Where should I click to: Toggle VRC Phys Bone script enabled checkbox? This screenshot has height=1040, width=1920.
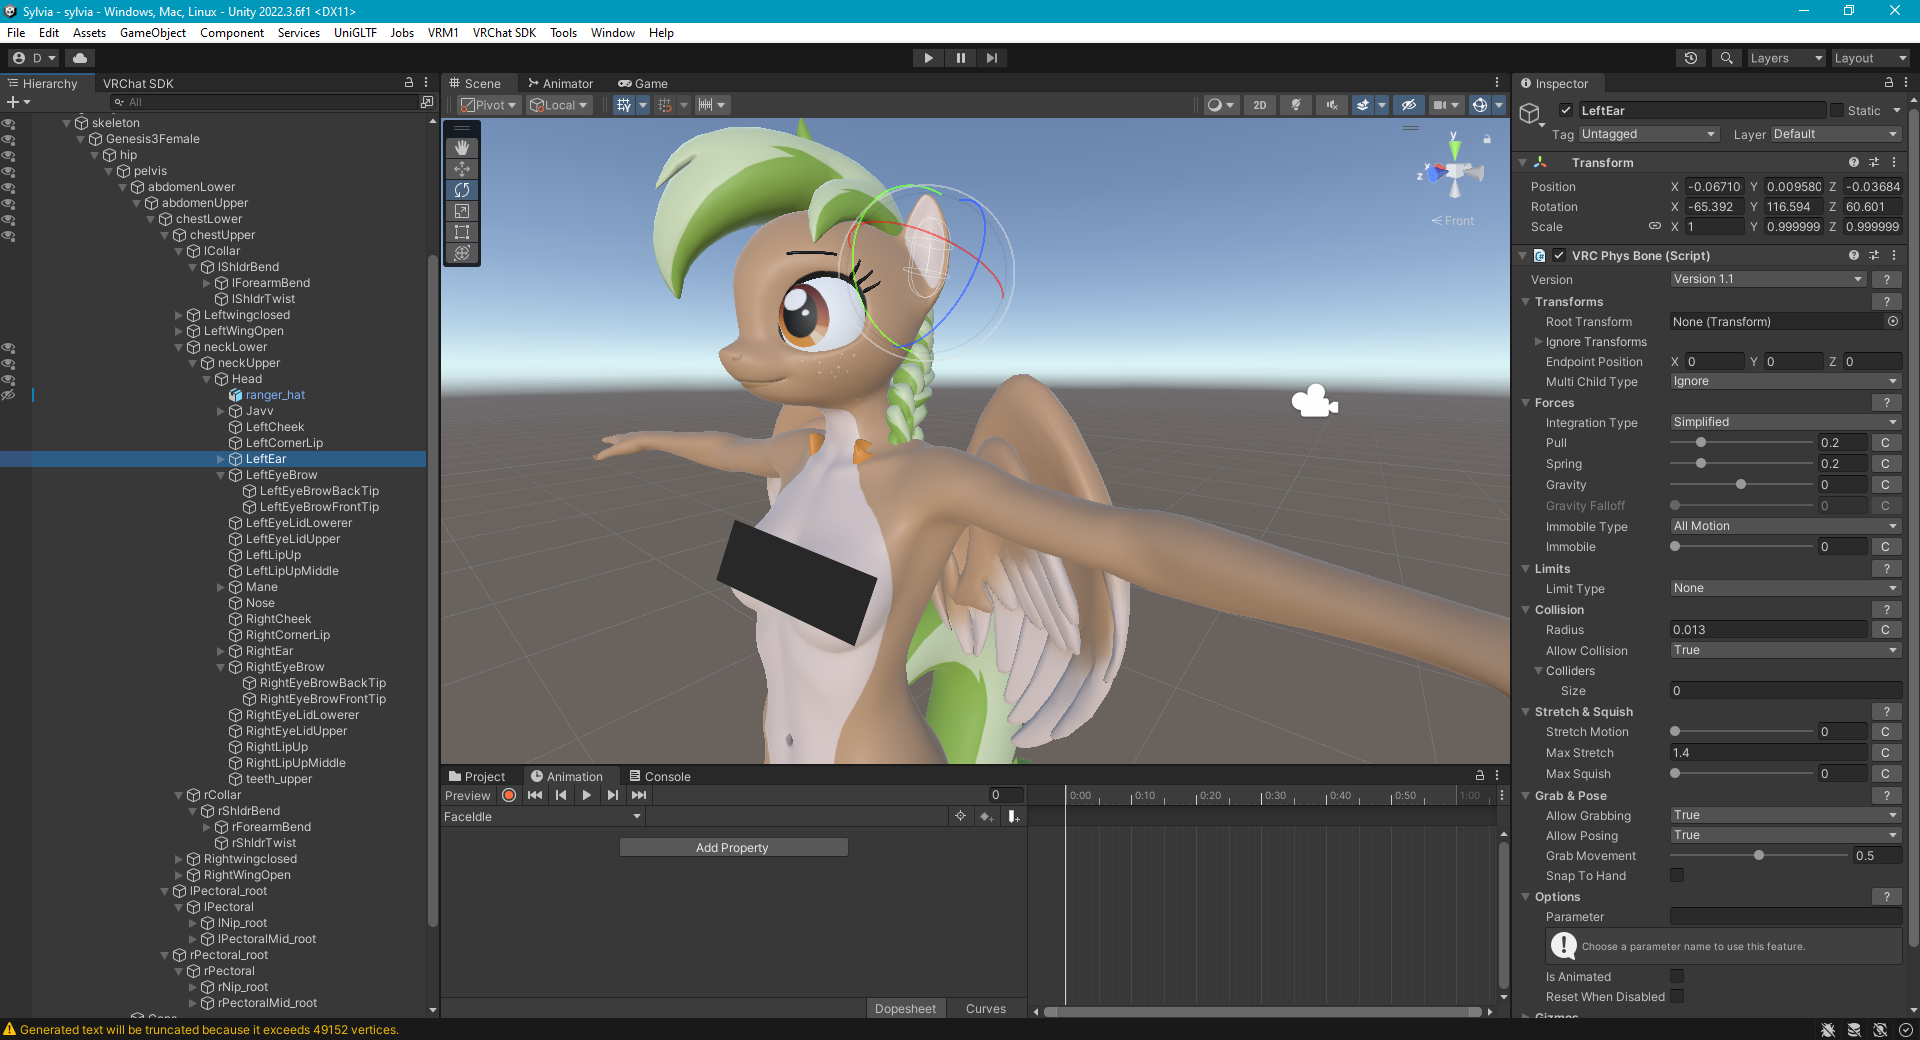point(1559,255)
